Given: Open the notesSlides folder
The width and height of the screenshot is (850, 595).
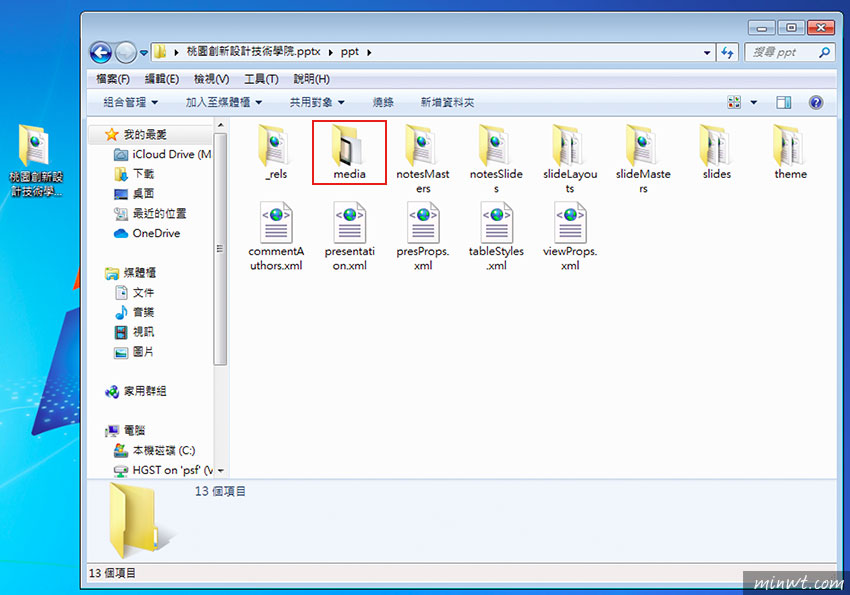Looking at the screenshot, I should 496,159.
